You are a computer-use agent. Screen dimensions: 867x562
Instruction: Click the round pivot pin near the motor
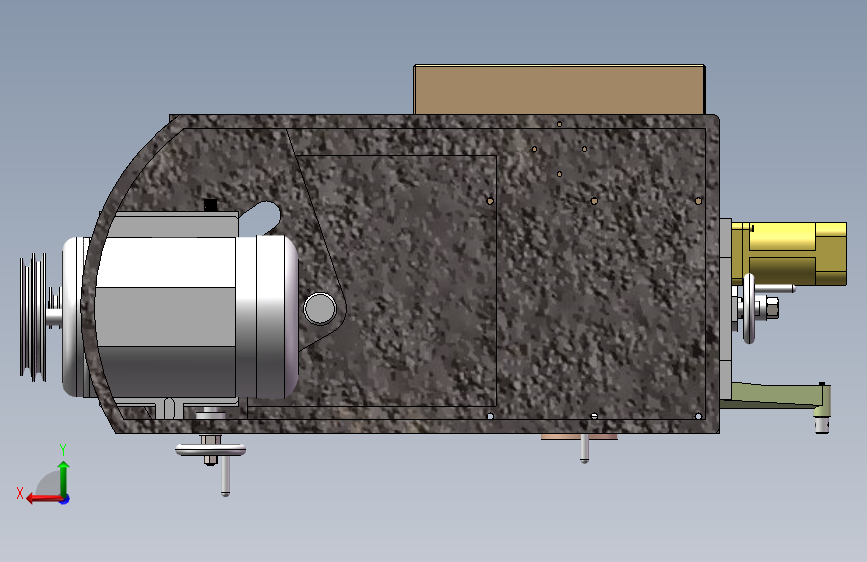coord(320,309)
